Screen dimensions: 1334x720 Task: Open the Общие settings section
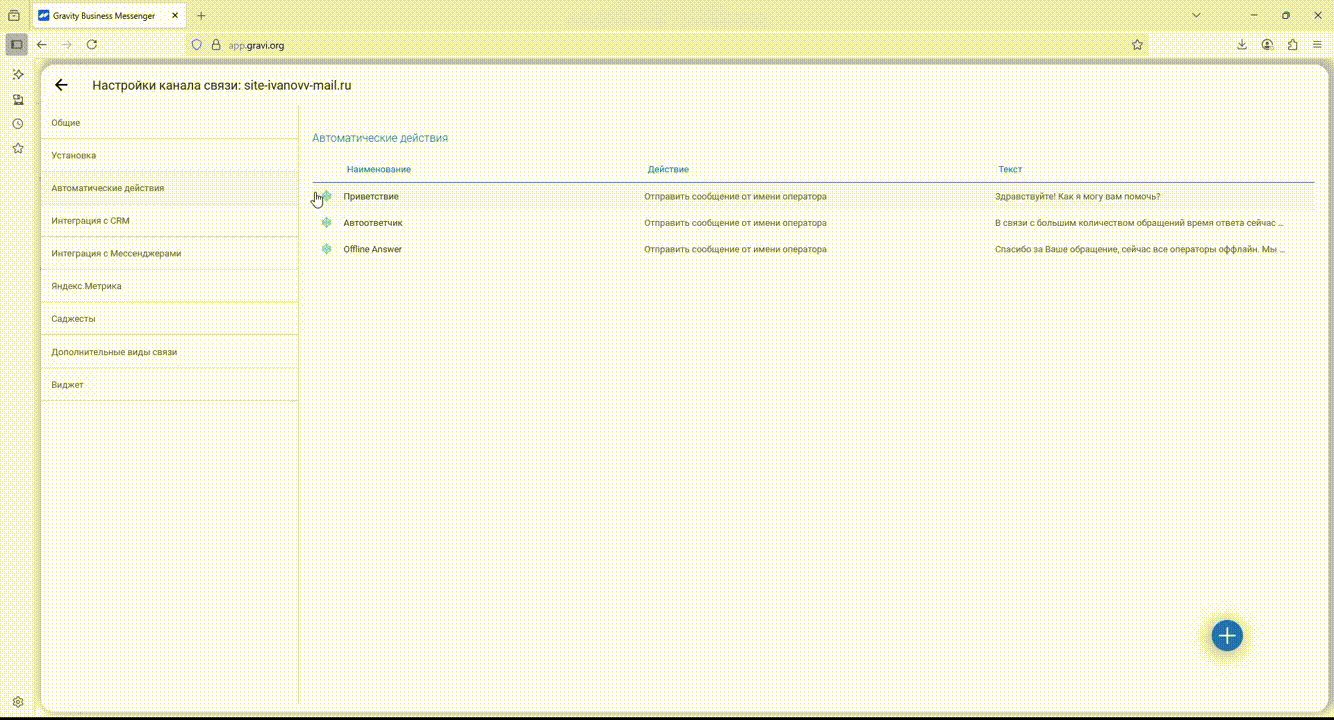(66, 123)
